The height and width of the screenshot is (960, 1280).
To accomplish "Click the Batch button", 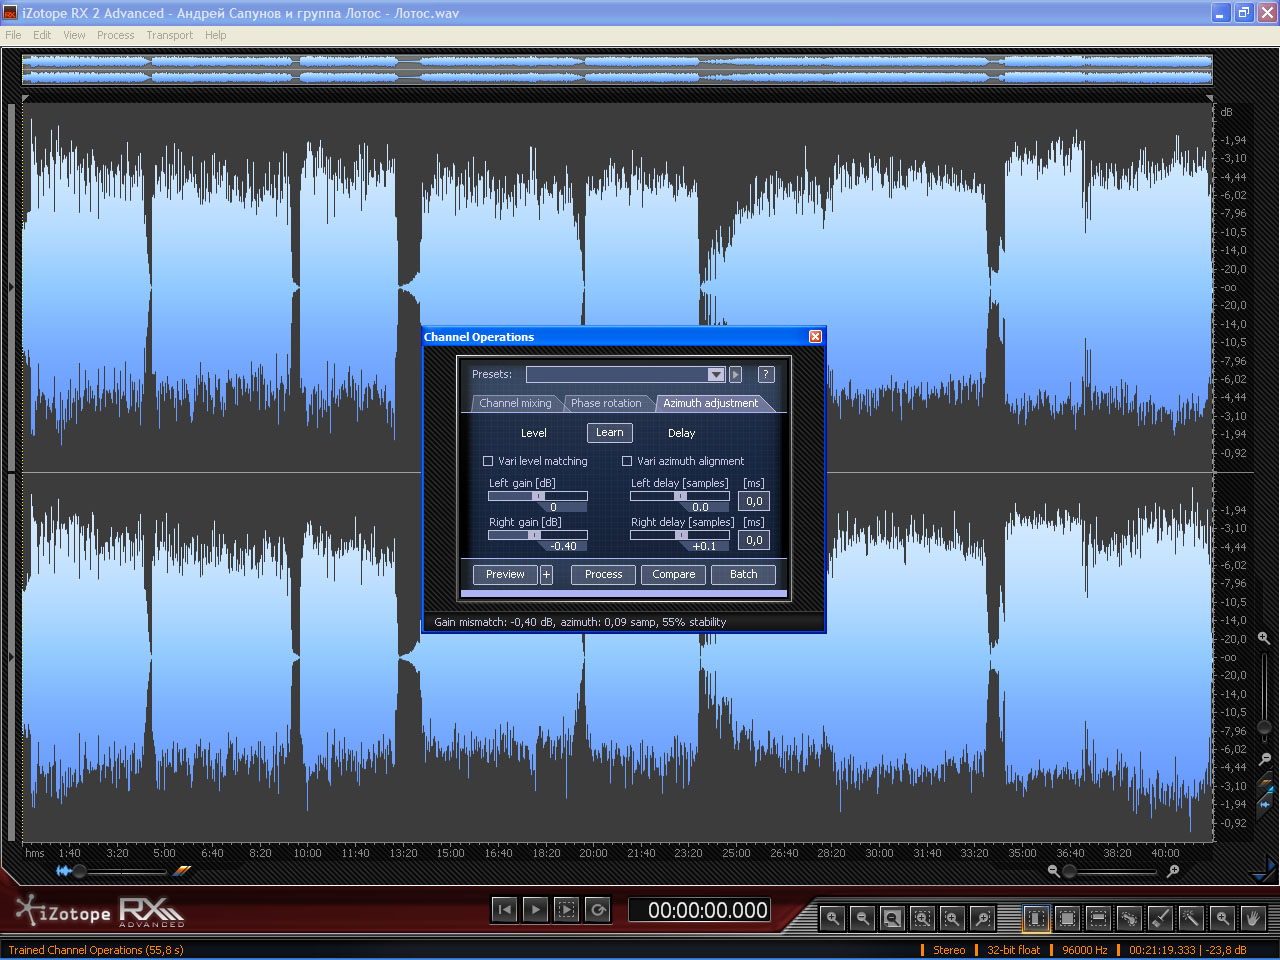I will point(743,574).
